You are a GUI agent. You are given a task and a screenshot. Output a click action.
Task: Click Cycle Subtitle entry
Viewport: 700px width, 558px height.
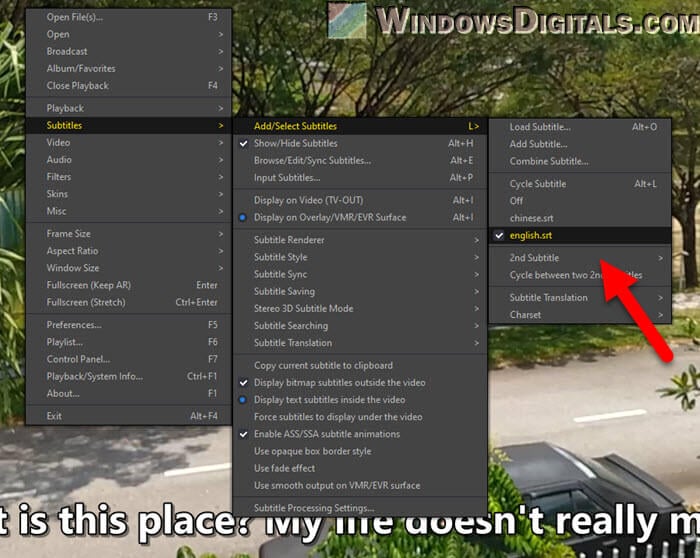[580, 184]
